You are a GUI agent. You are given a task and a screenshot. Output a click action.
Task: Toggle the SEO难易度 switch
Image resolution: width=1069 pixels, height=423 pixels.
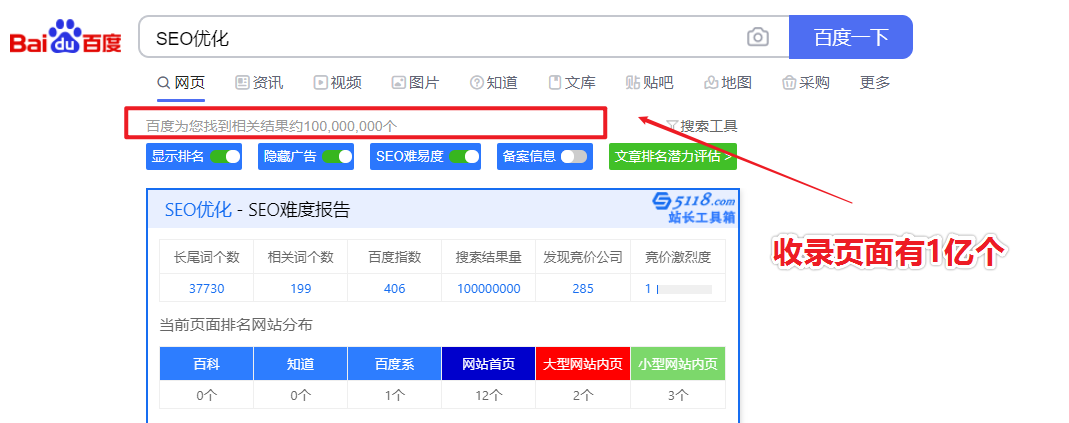pos(464,156)
